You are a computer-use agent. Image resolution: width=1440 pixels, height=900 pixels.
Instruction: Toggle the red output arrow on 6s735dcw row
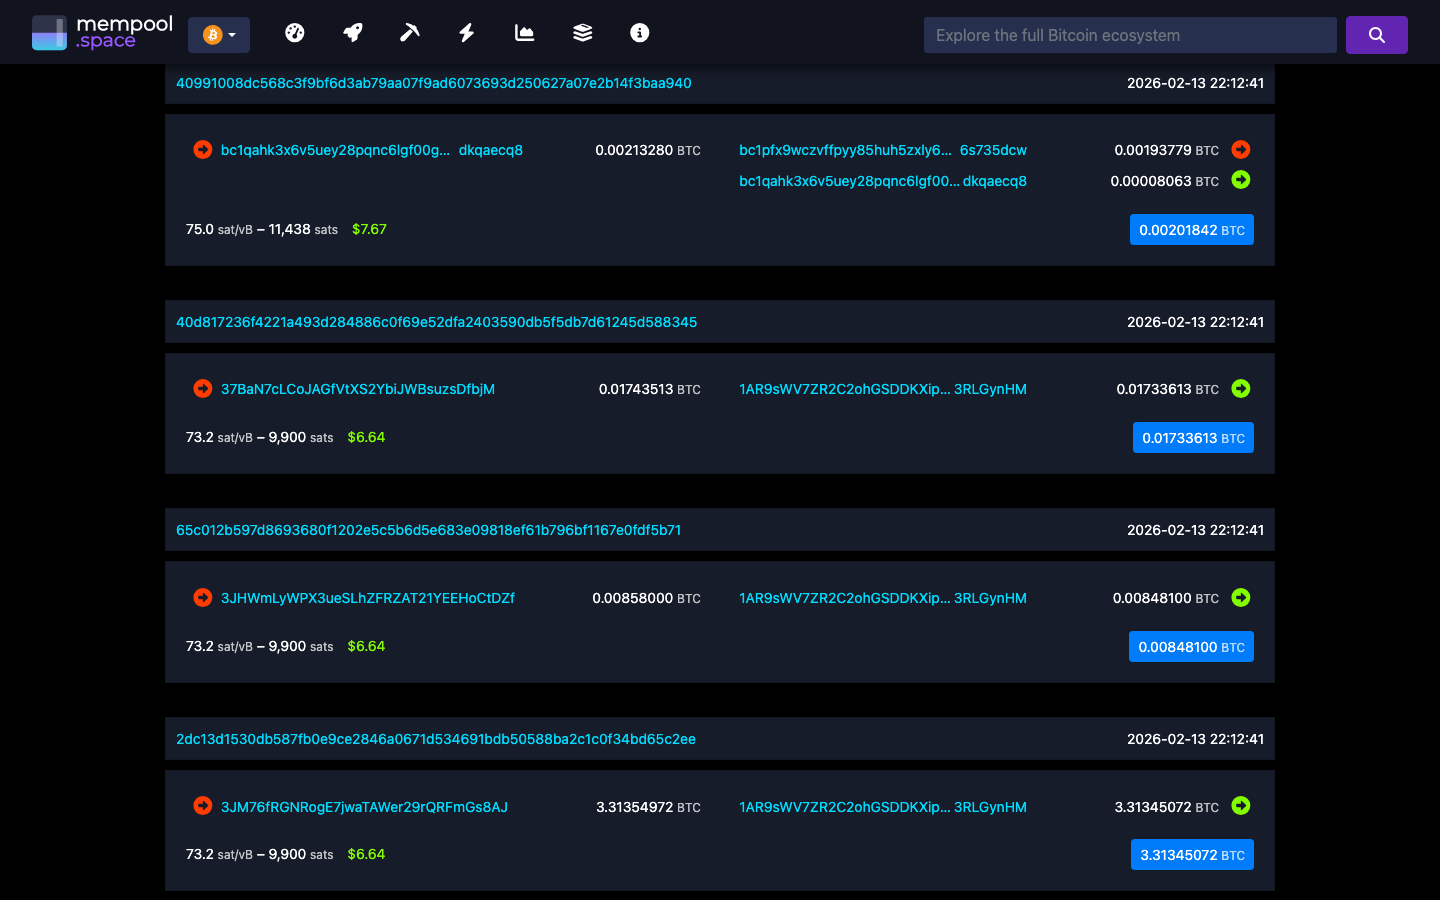1240,149
